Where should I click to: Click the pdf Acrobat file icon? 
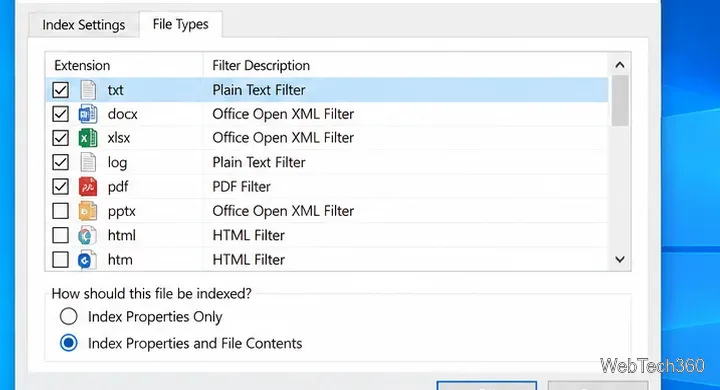[88, 187]
